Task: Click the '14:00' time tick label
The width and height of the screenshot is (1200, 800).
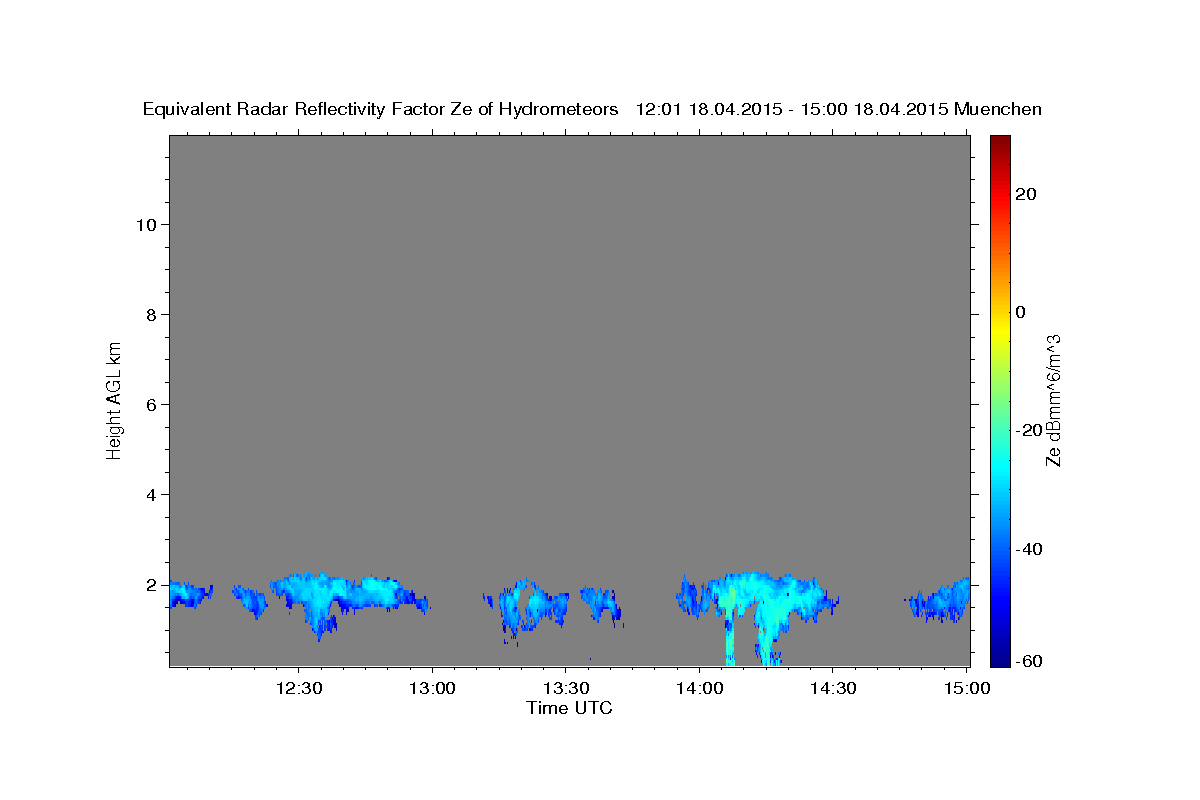Action: (x=699, y=688)
